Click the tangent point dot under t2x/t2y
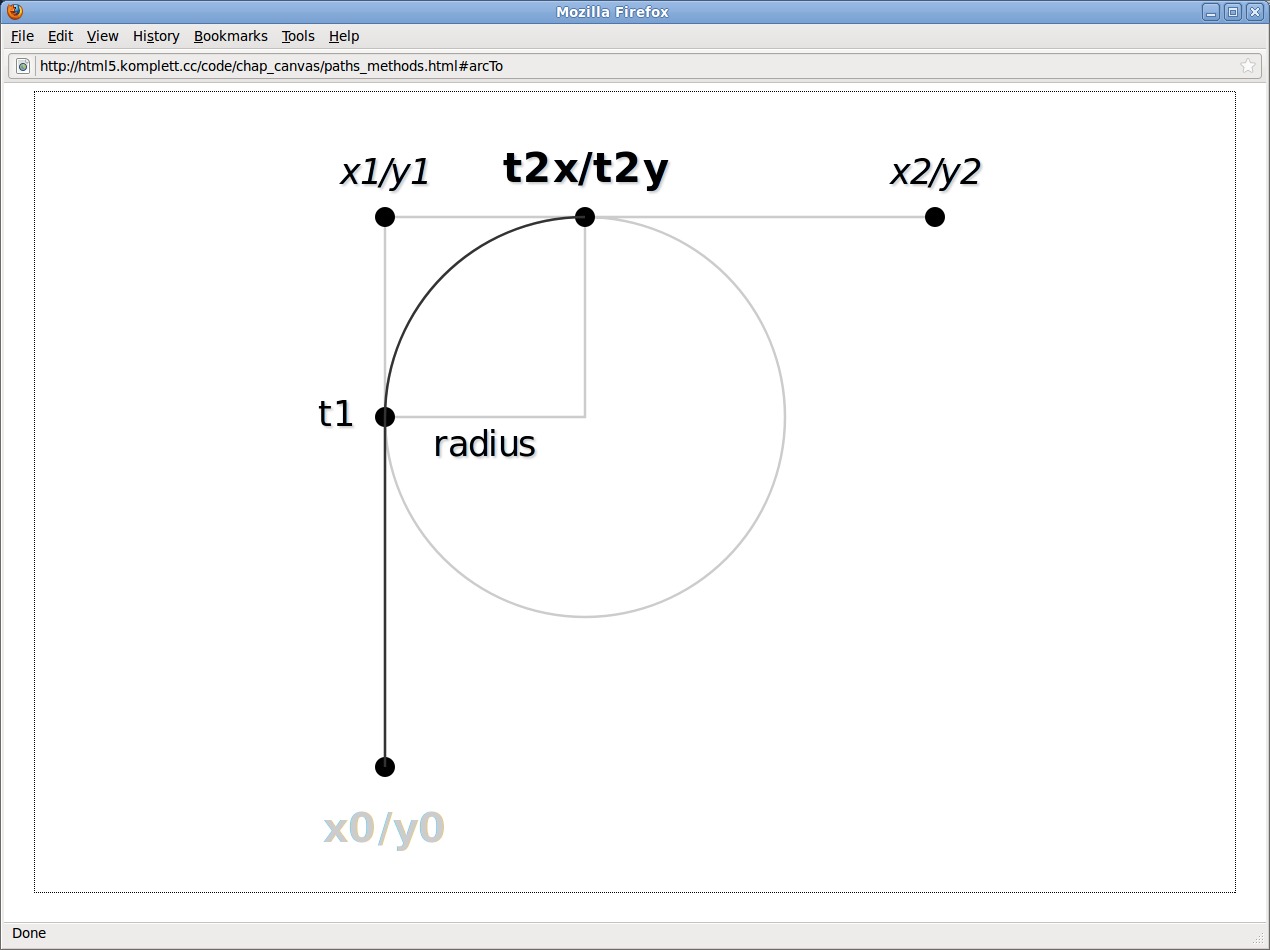1270x950 pixels. (585, 217)
